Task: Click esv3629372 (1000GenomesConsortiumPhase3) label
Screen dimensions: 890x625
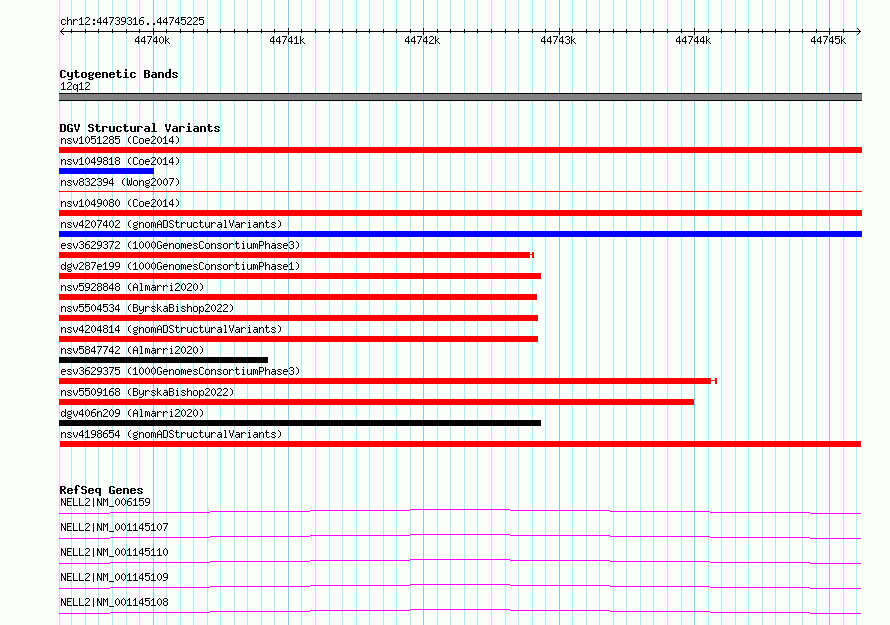Action: [x=180, y=245]
